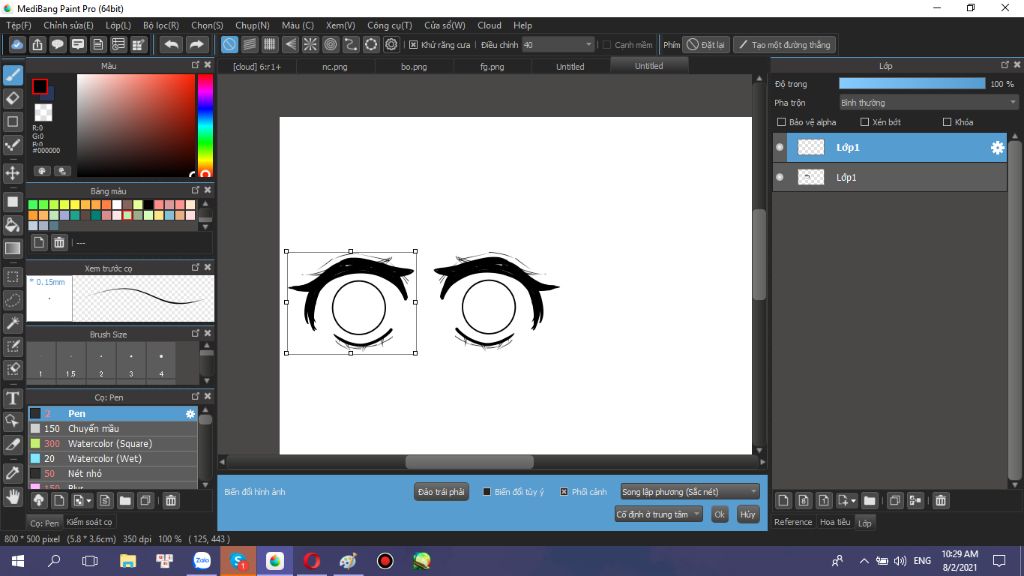Click the Undo arrow in toolbar

[171, 44]
